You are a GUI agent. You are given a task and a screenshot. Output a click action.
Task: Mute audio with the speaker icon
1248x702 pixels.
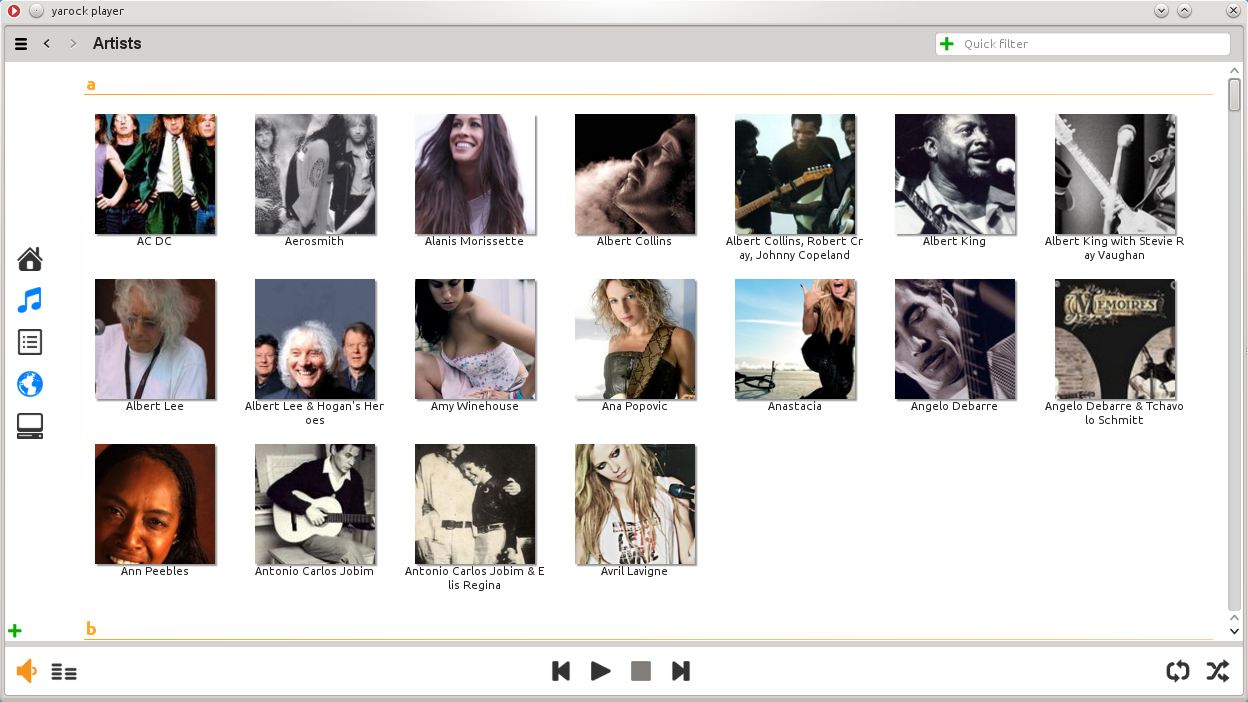pyautogui.click(x=27, y=672)
